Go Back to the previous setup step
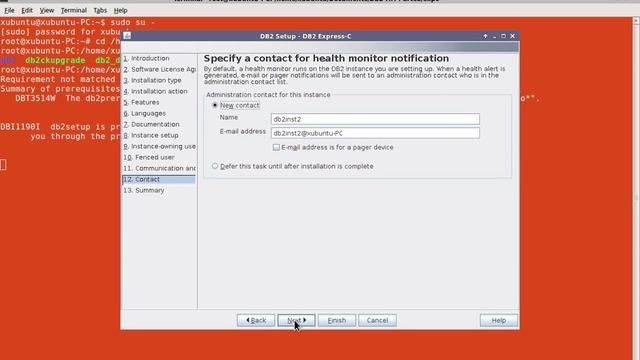 tap(256, 320)
